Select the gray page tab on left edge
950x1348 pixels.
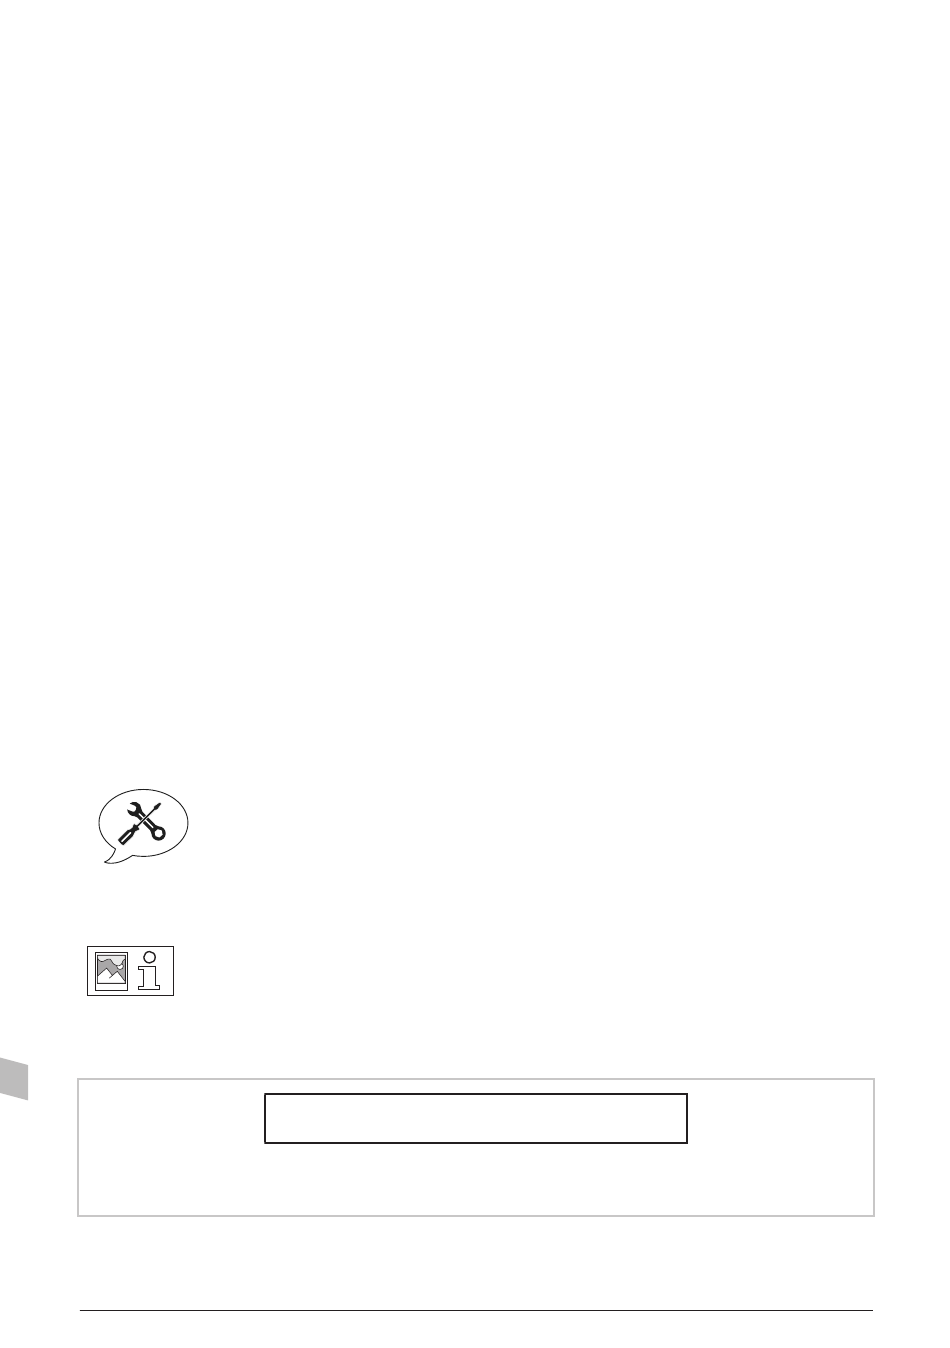[x=14, y=1076]
